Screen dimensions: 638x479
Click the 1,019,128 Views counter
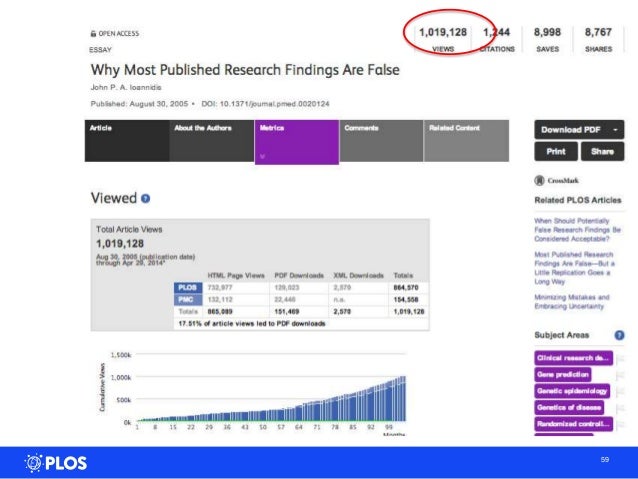click(443, 39)
